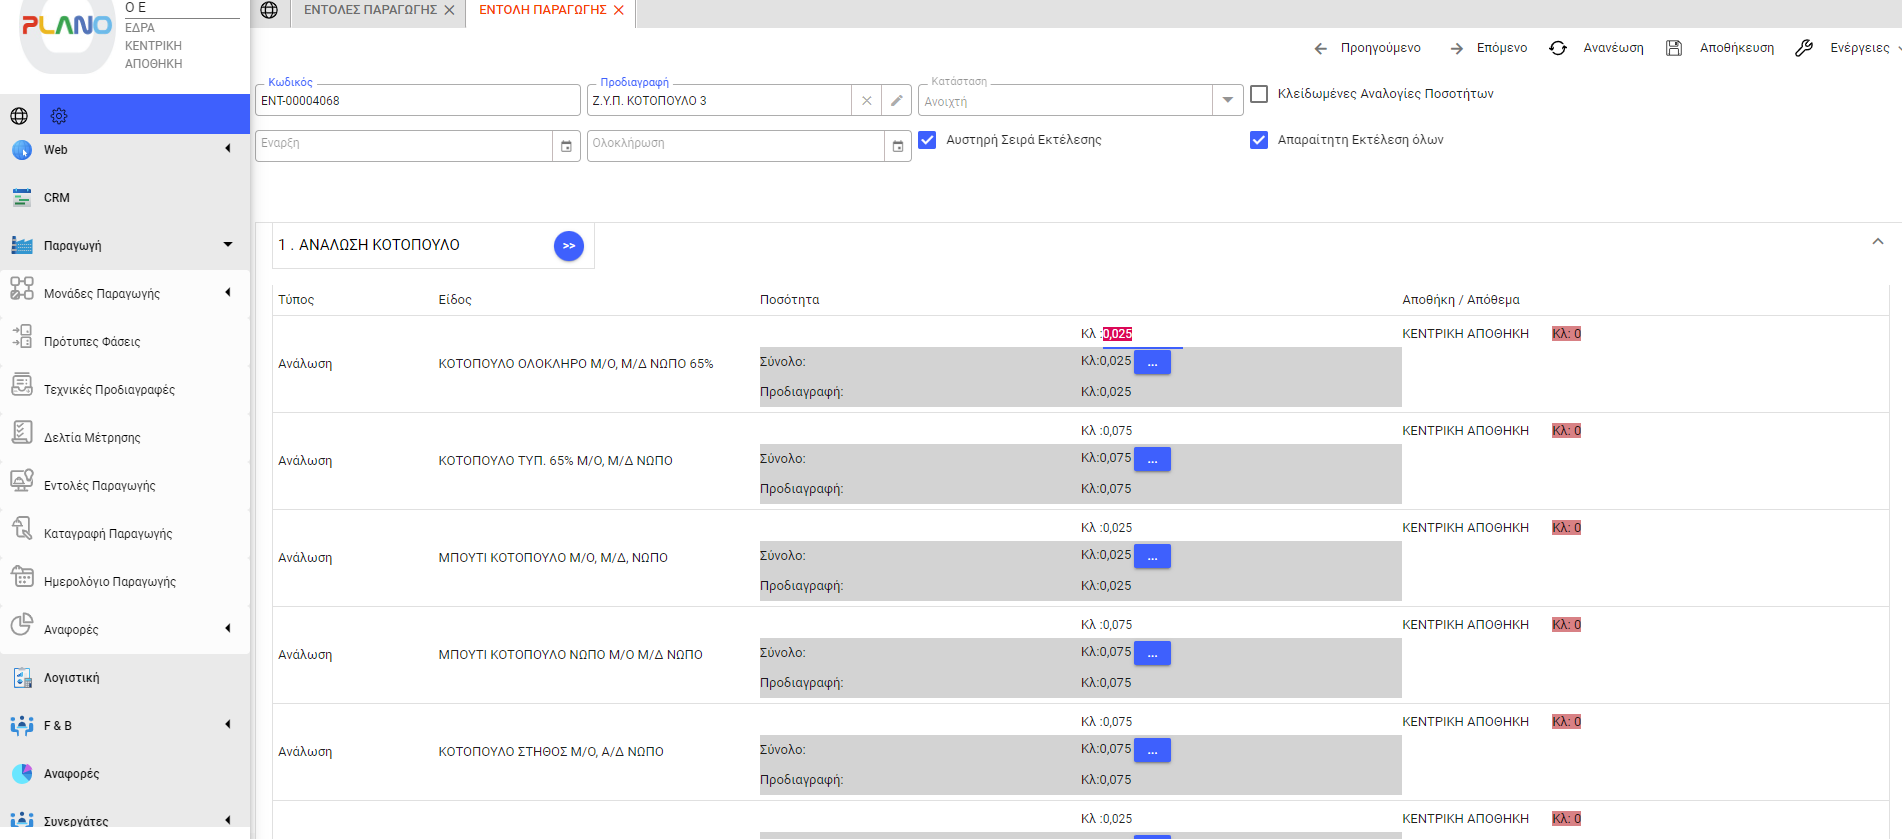Select the ΕΝΤΟΛΗ ΠΑΡΑΓΩΓΗΣ tab
1902x839 pixels.
[x=543, y=10]
